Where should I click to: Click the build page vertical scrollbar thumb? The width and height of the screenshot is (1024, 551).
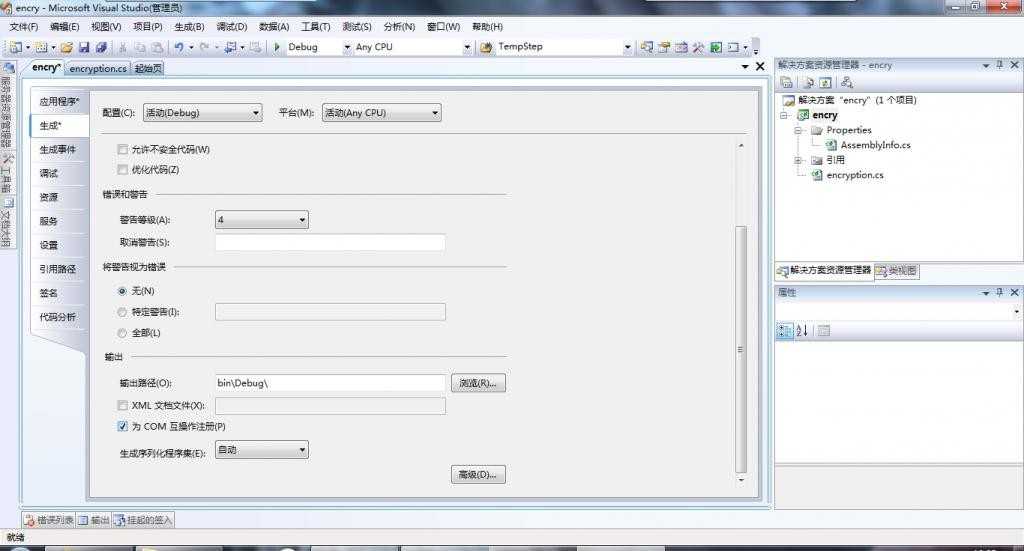coord(741,349)
